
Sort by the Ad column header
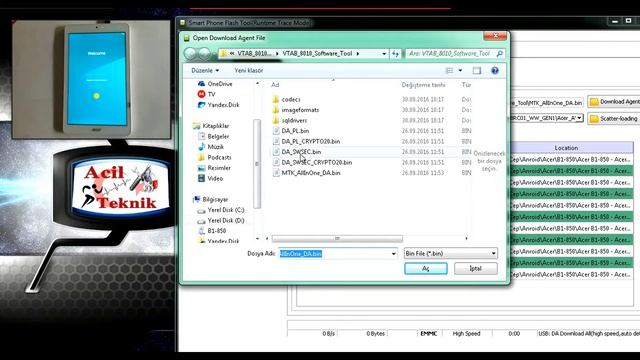[x=275, y=85]
